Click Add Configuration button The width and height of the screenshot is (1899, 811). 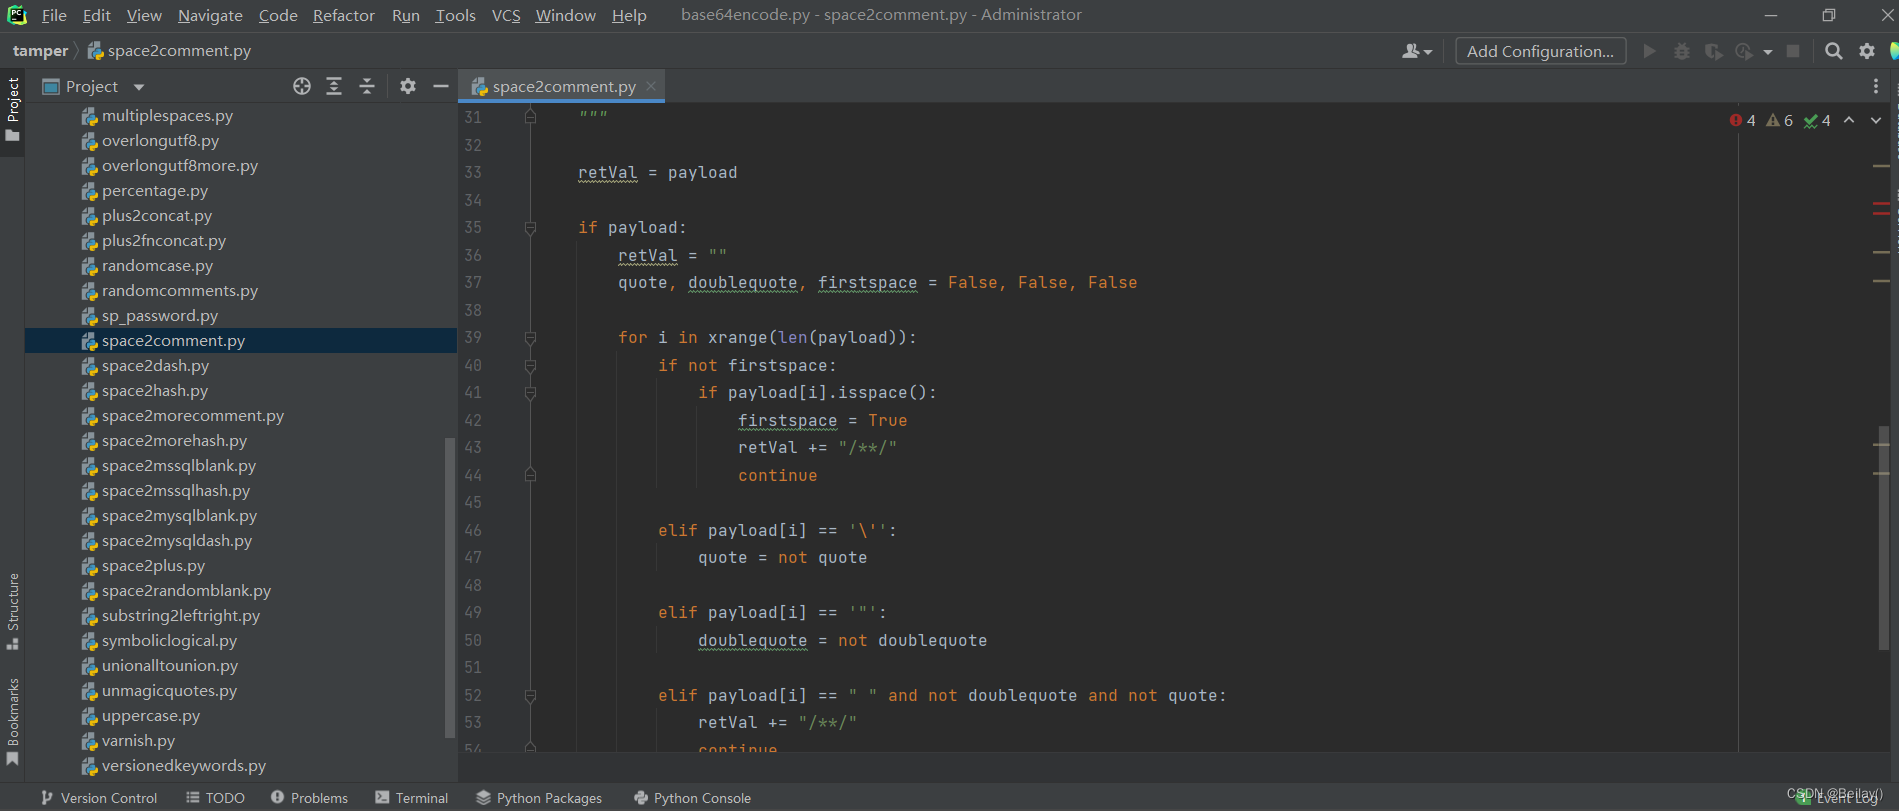[x=1540, y=51]
